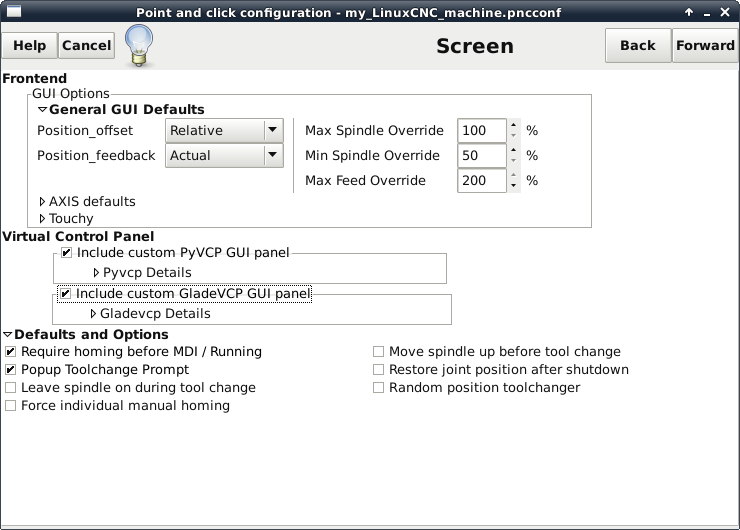Expand Pyvcp Details
The width and height of the screenshot is (740, 530).
tap(97, 273)
